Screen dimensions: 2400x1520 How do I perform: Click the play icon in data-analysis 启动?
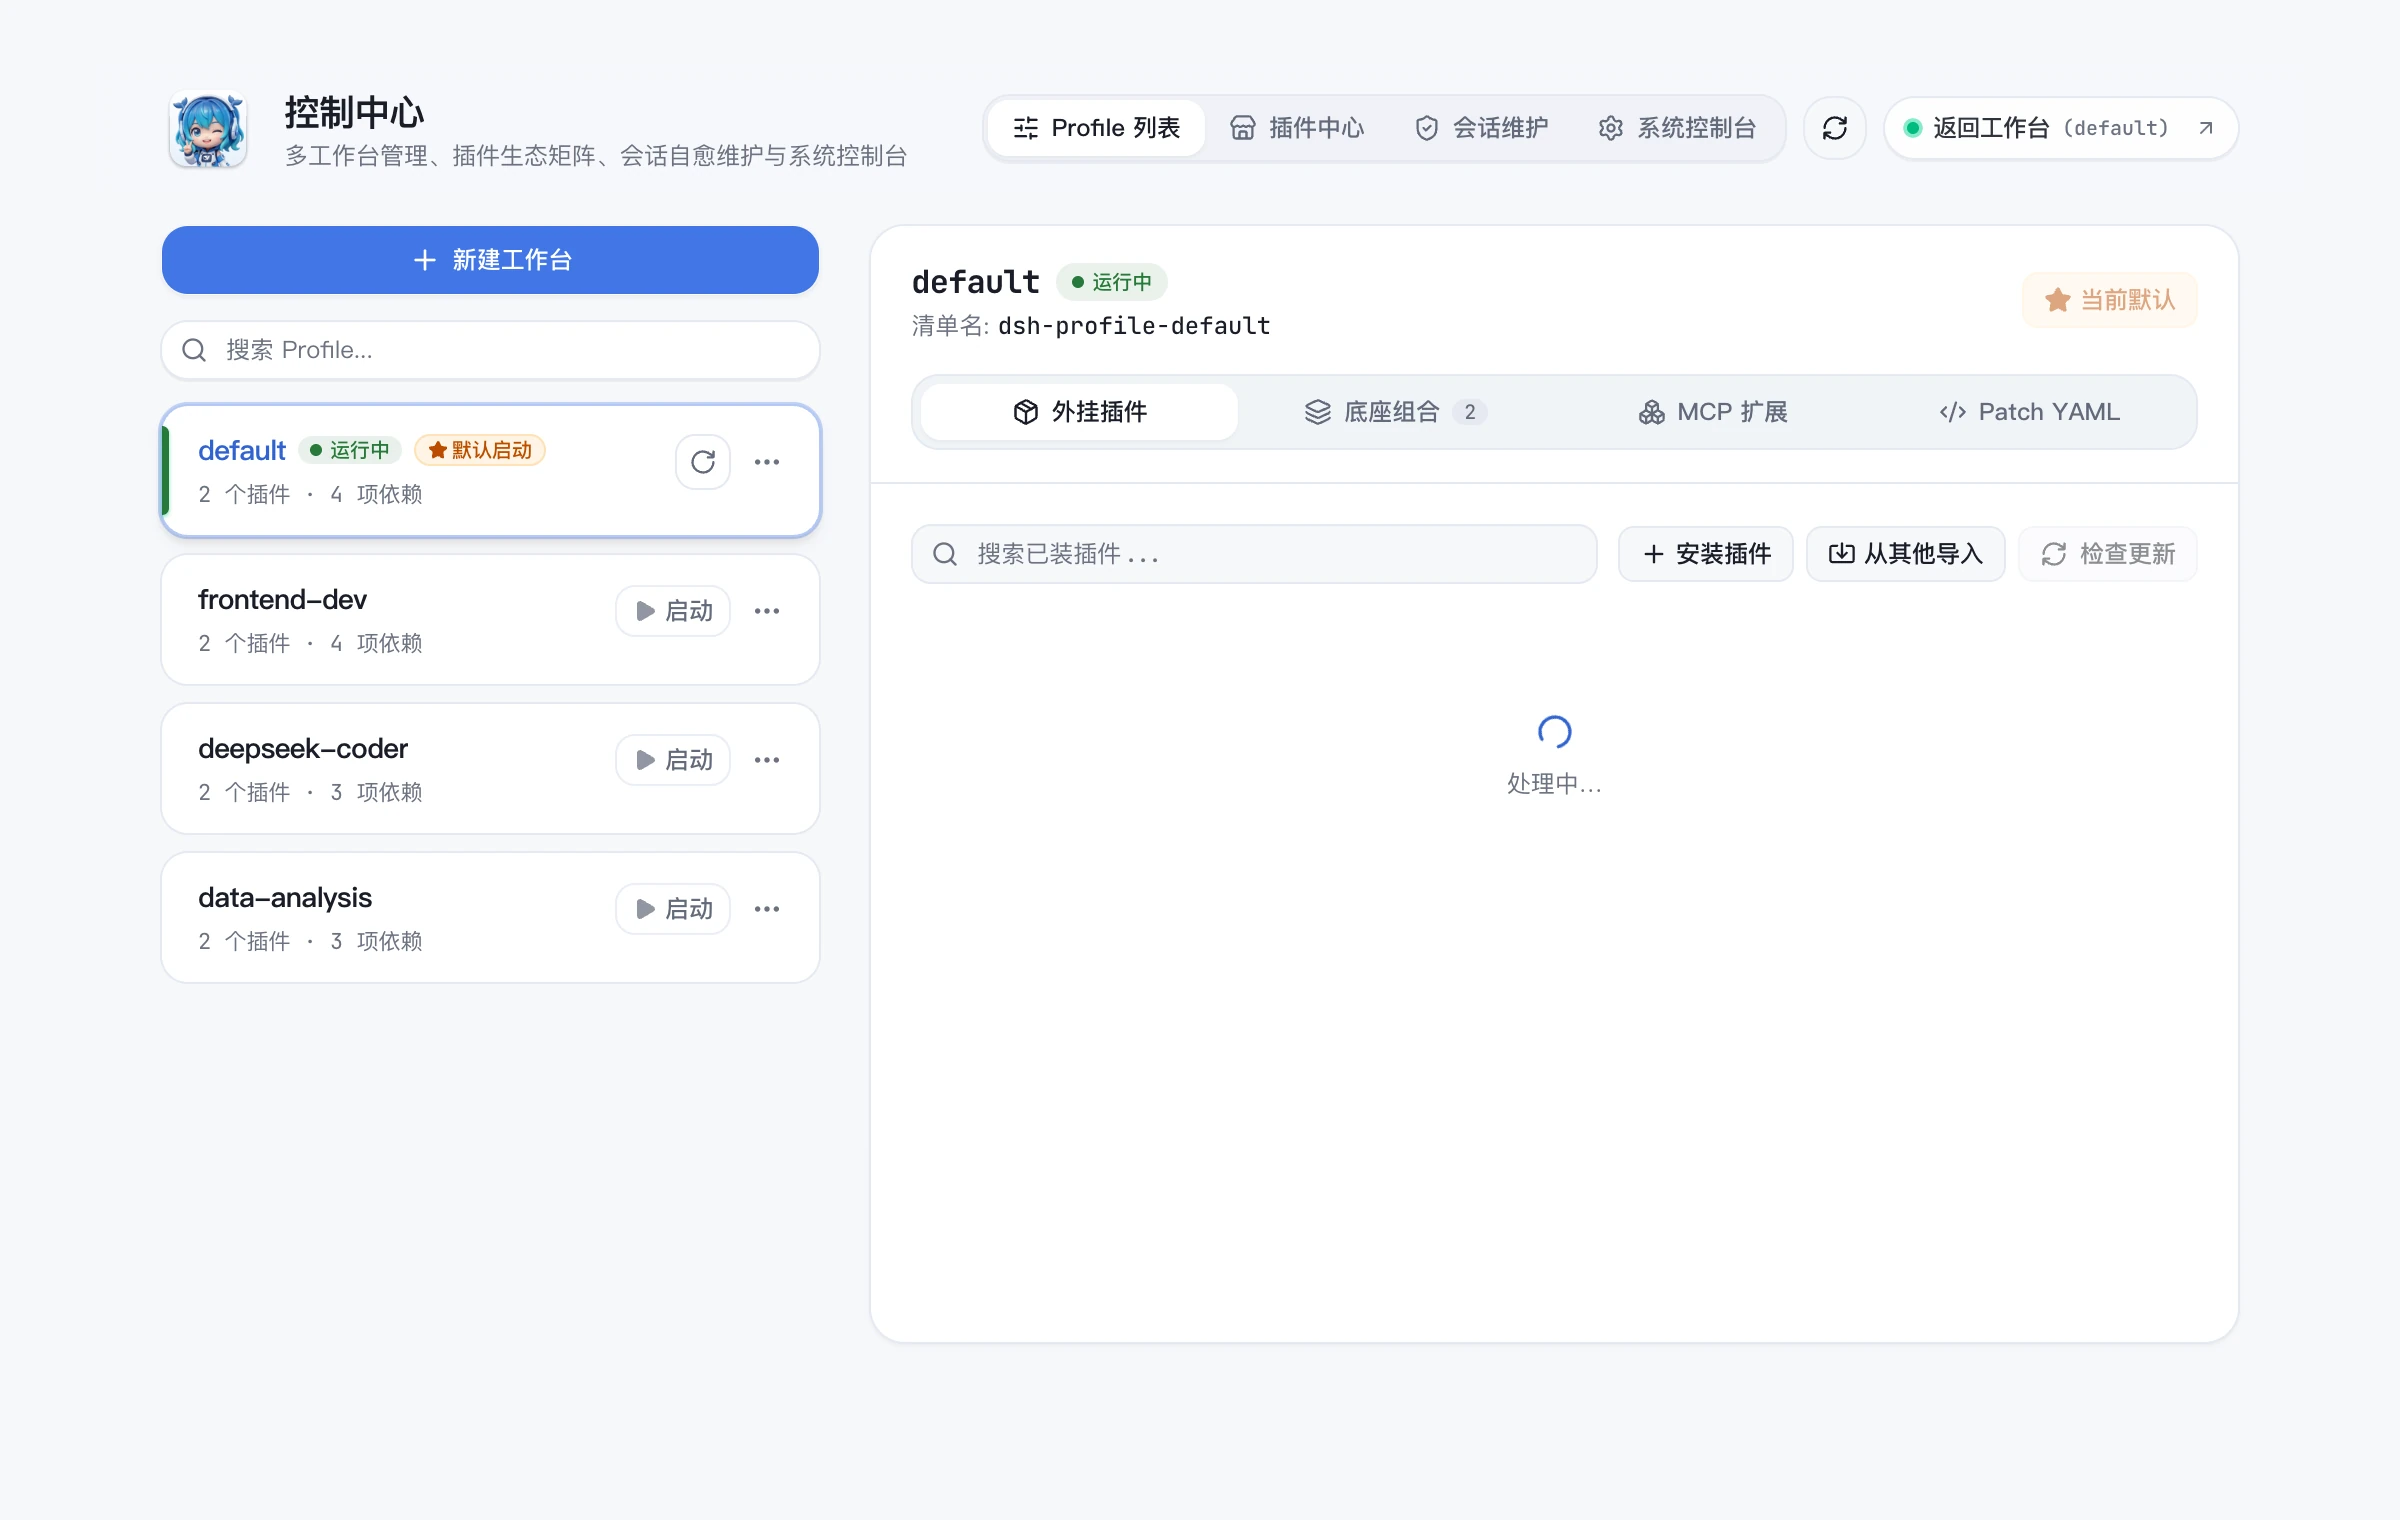click(x=646, y=909)
